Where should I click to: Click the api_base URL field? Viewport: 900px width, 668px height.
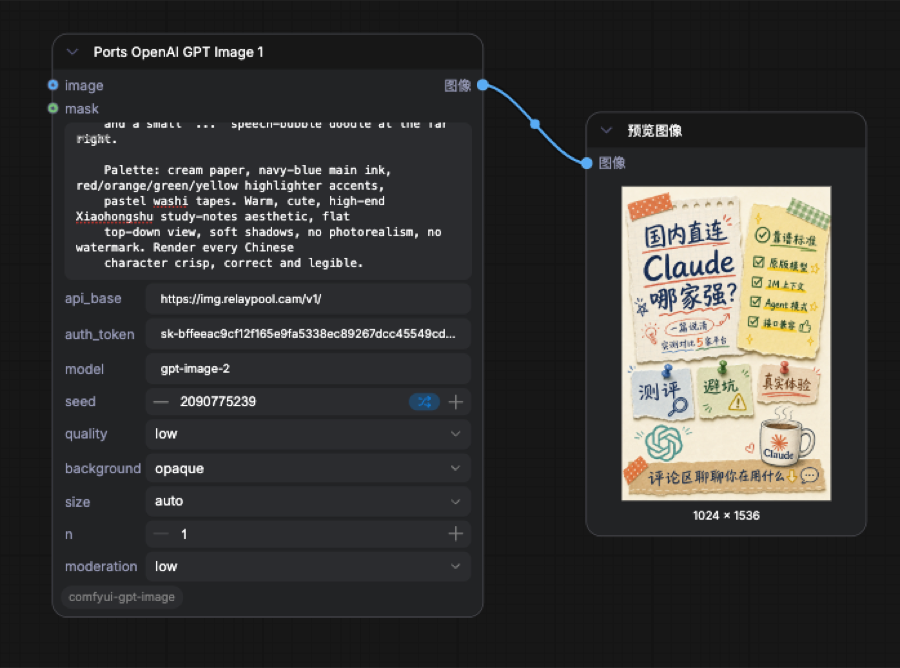point(308,299)
